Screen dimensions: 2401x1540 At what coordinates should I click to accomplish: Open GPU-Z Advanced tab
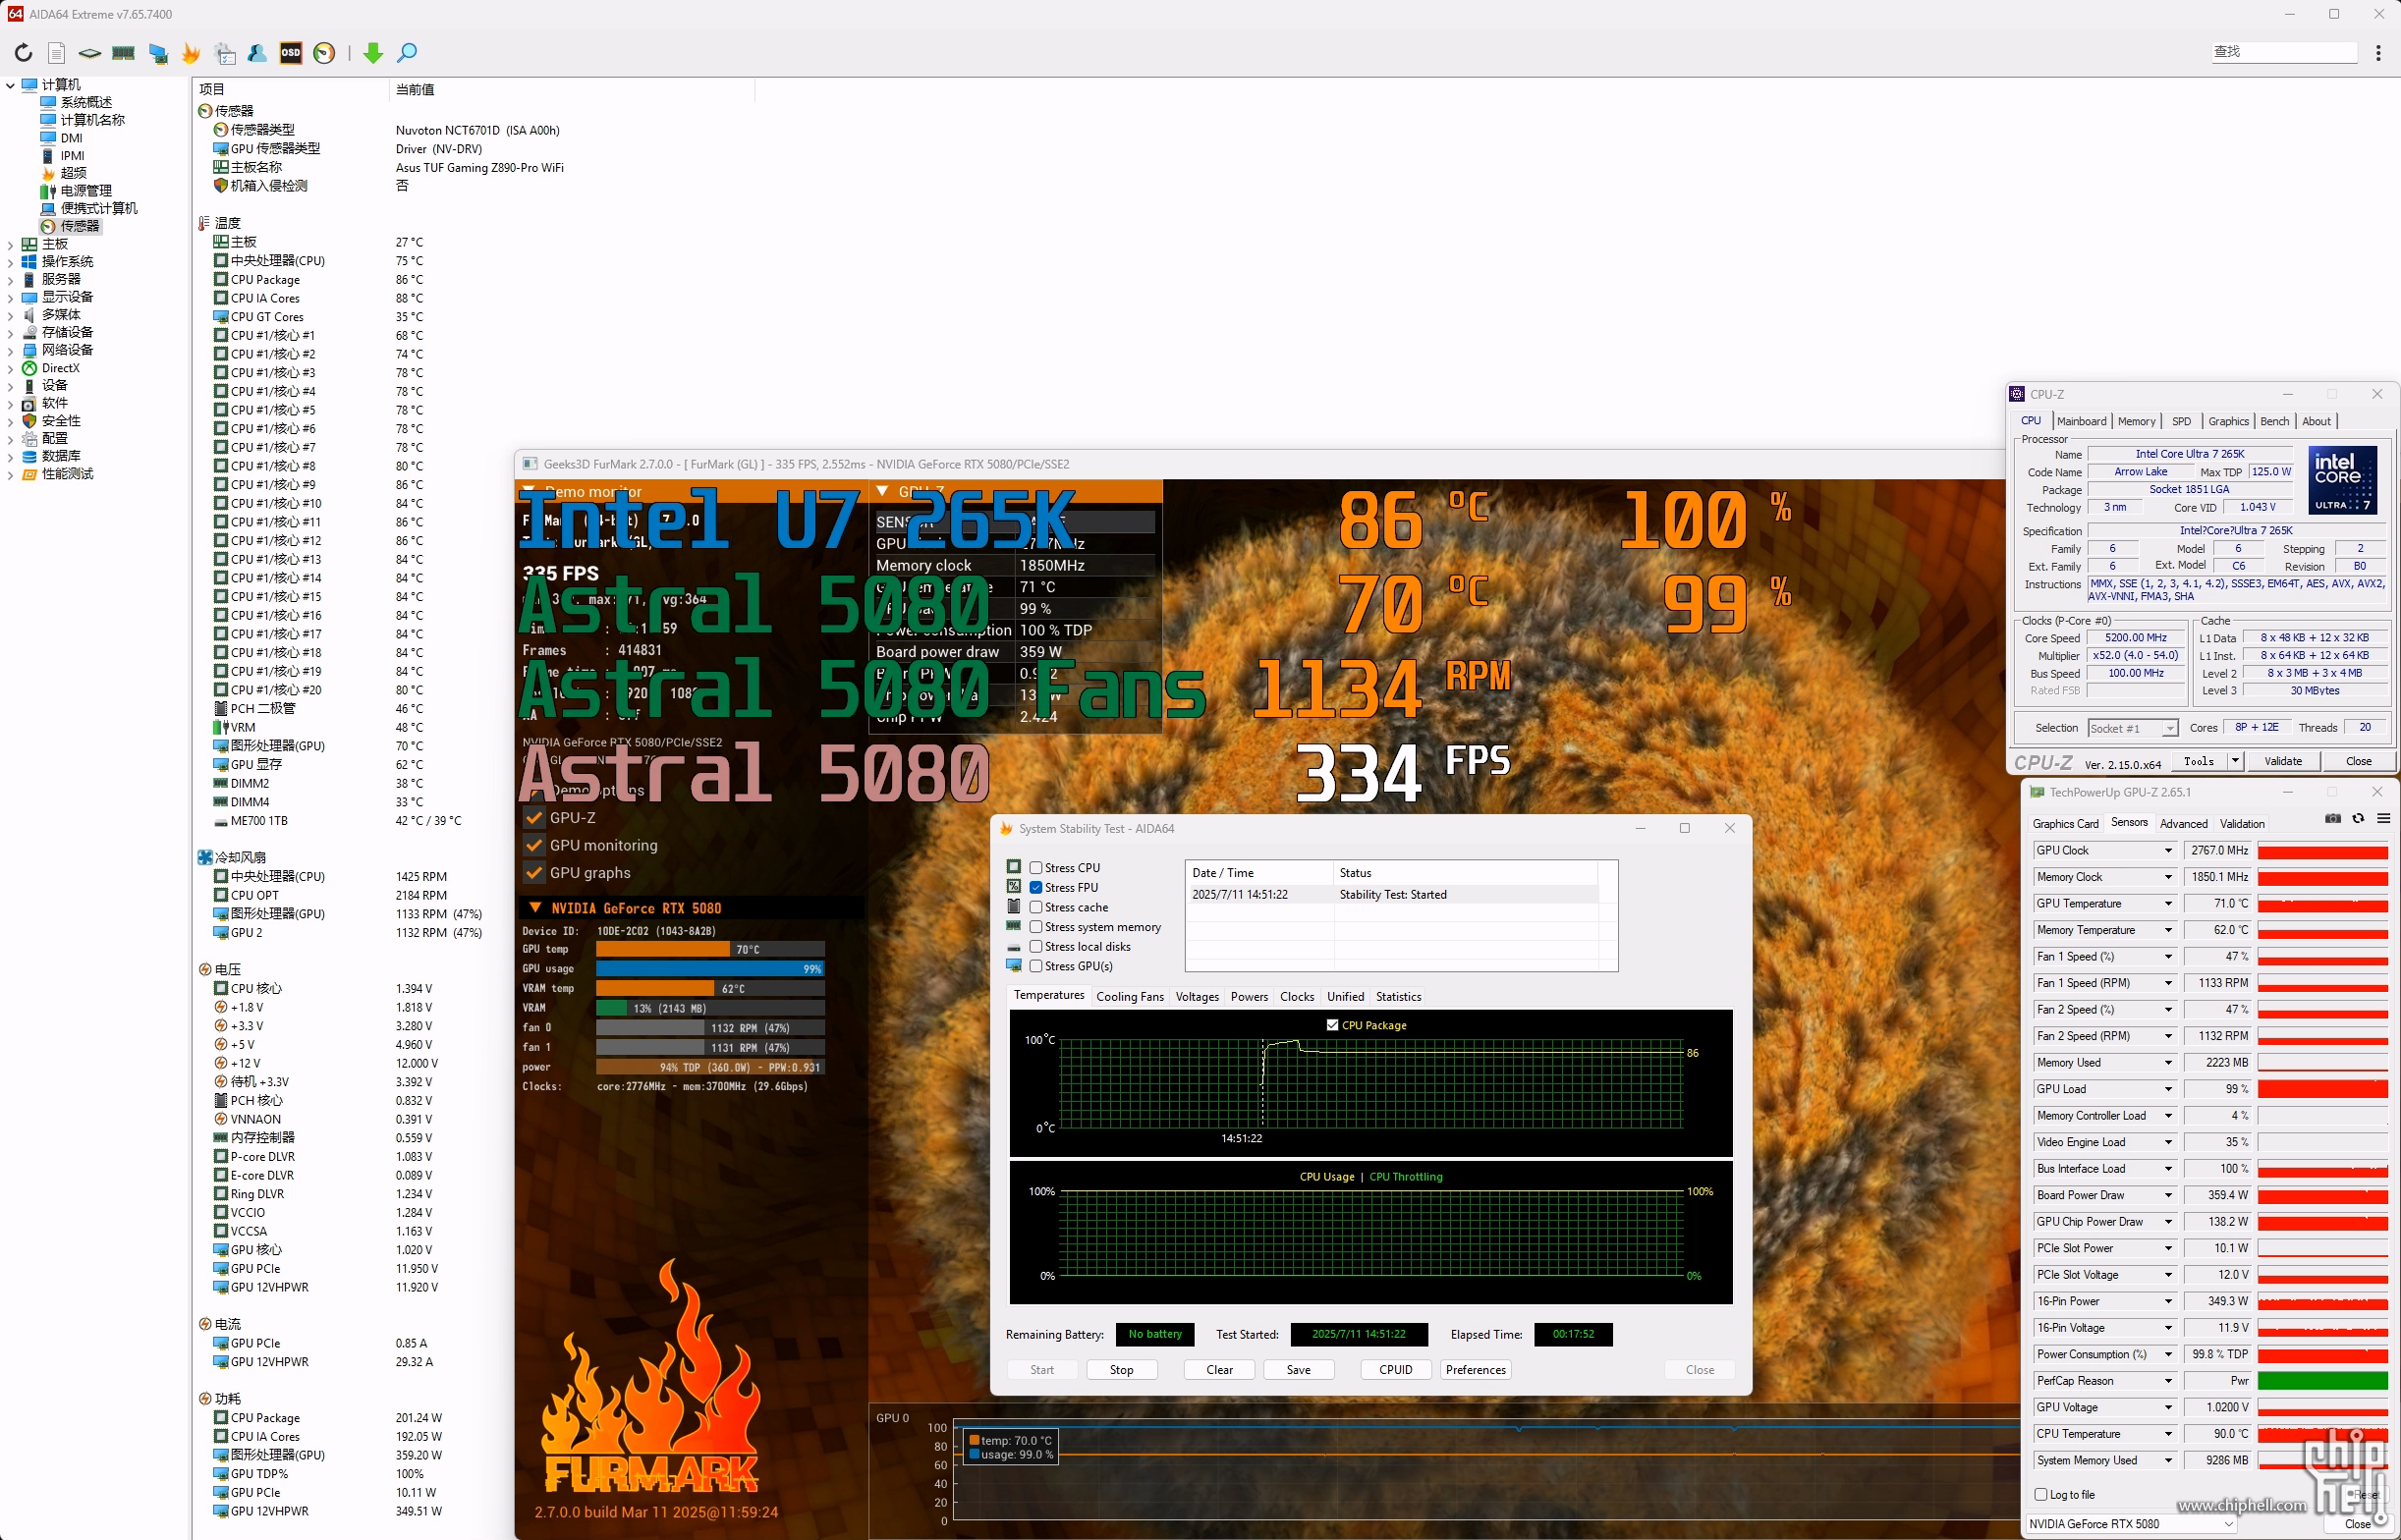(x=2183, y=824)
